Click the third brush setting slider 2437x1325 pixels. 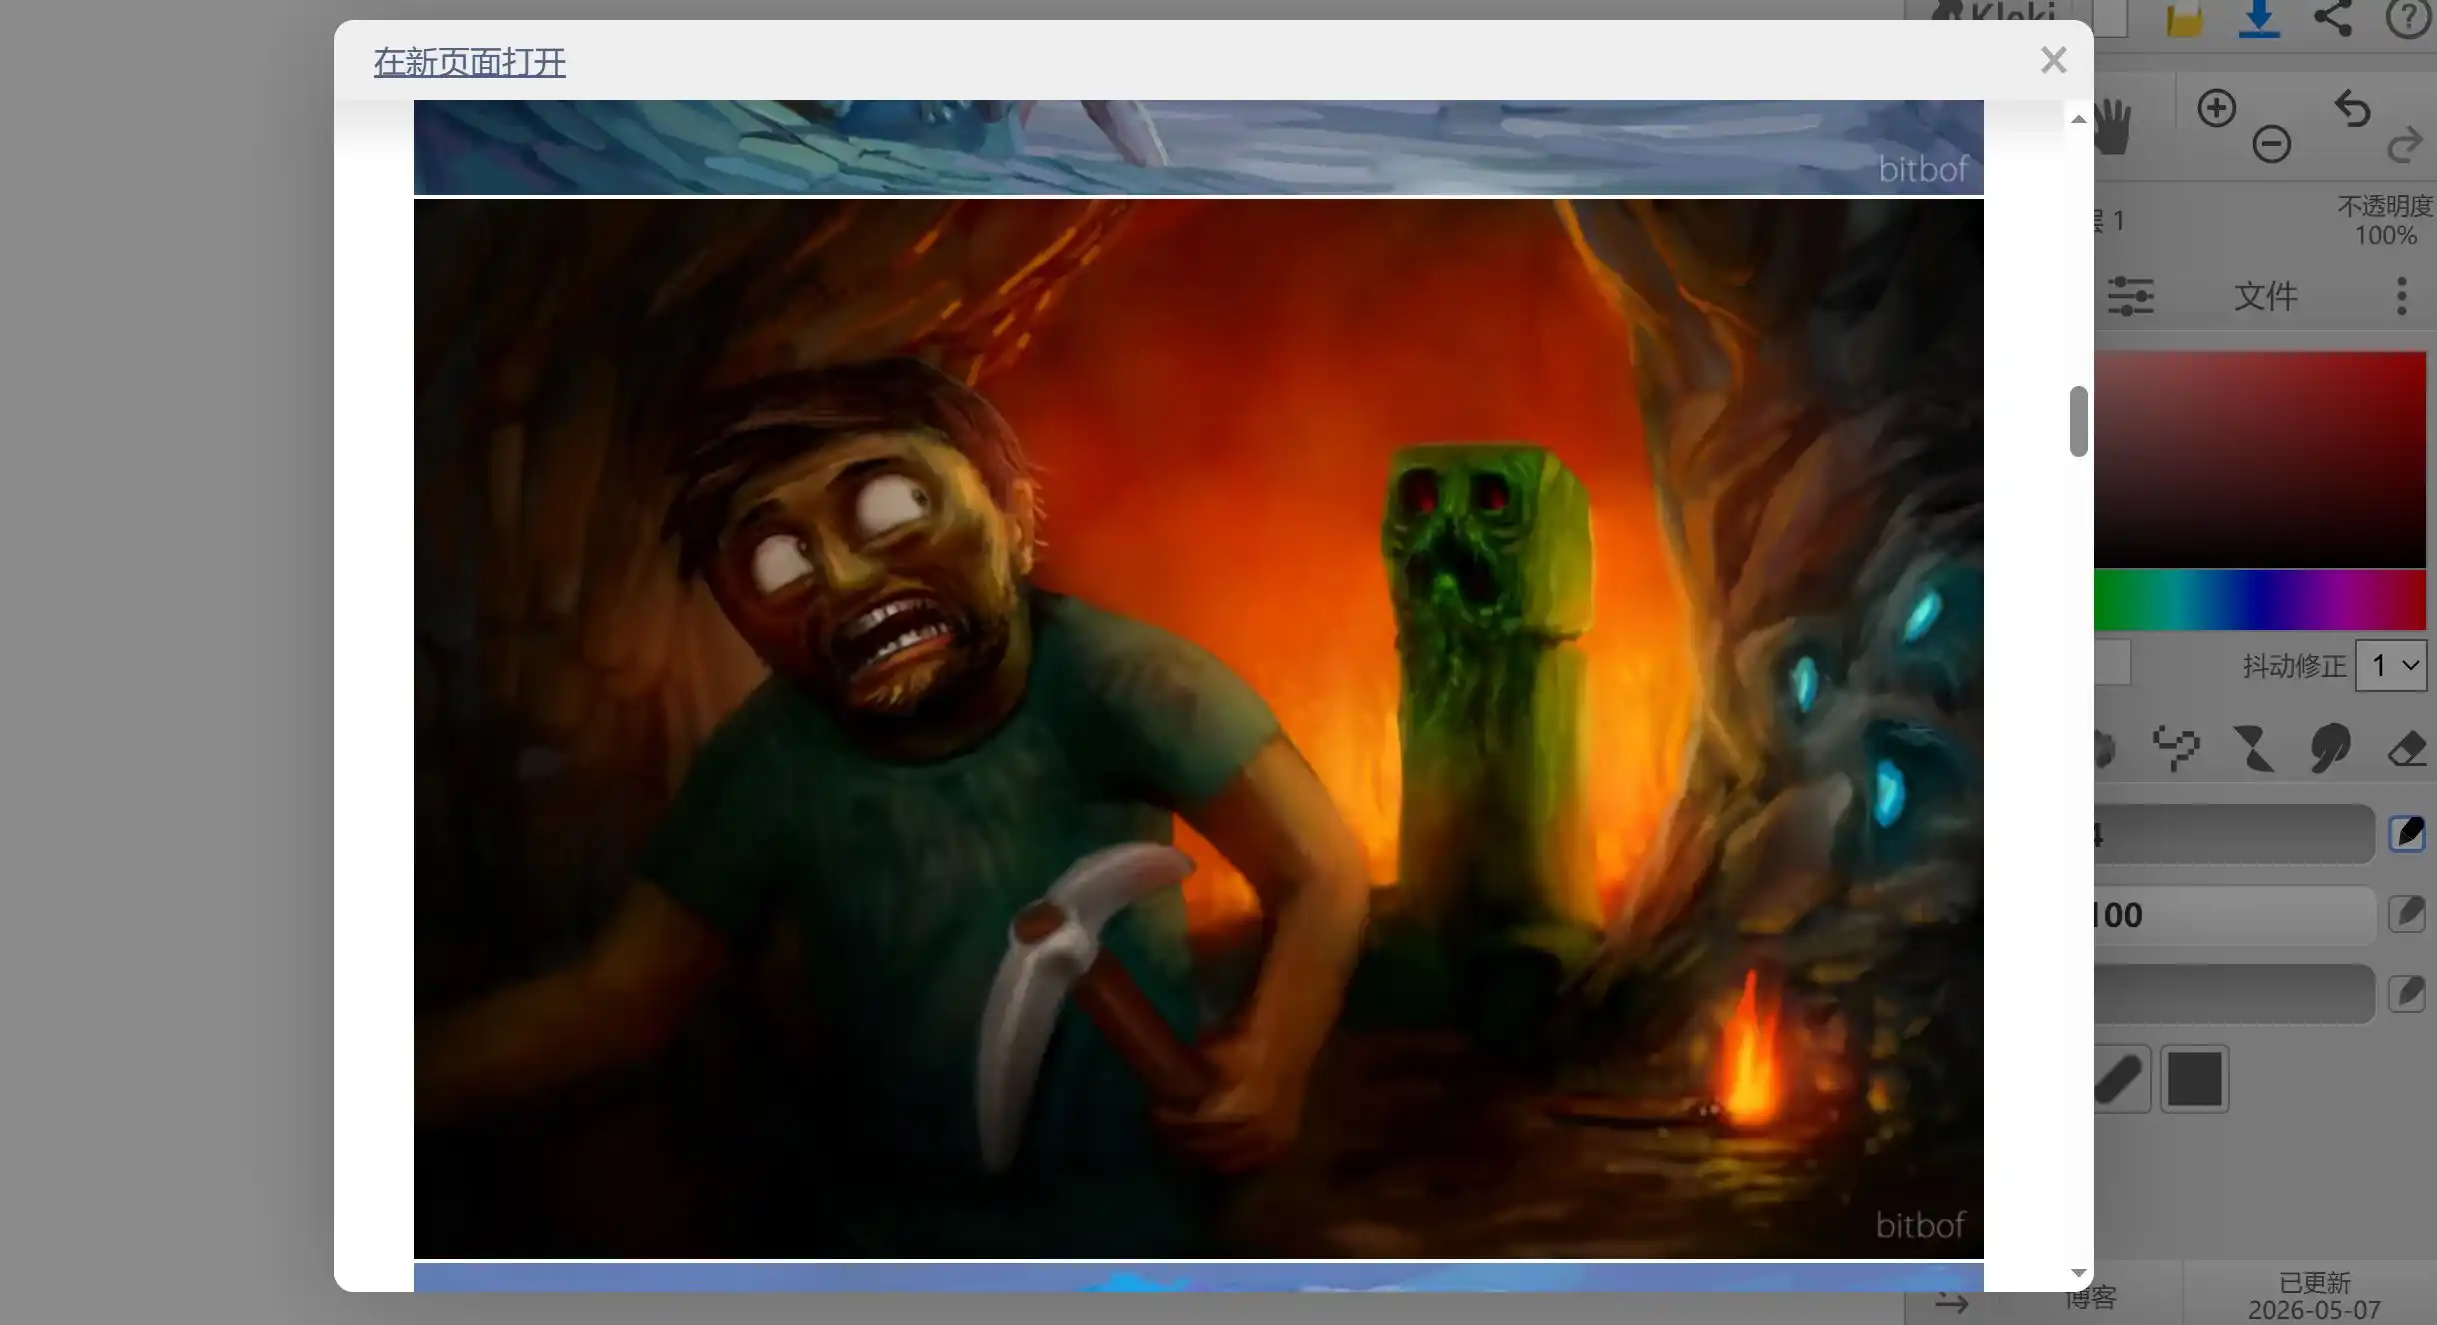2233,994
